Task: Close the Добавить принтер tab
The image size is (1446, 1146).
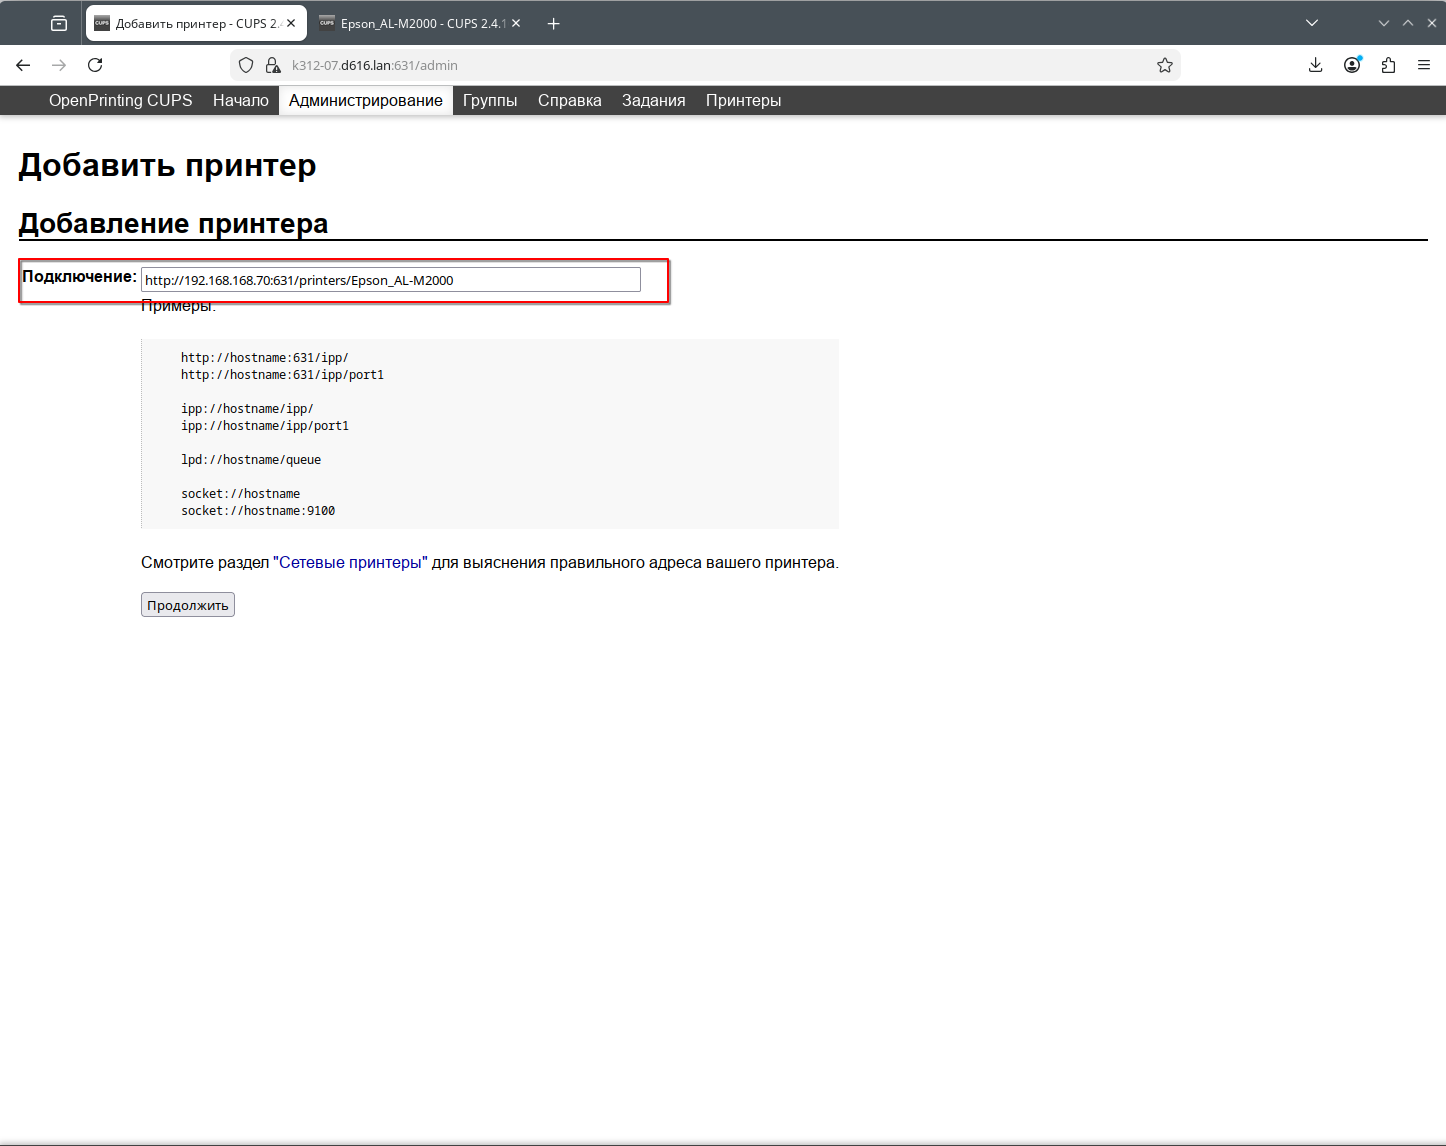Action: click(291, 23)
